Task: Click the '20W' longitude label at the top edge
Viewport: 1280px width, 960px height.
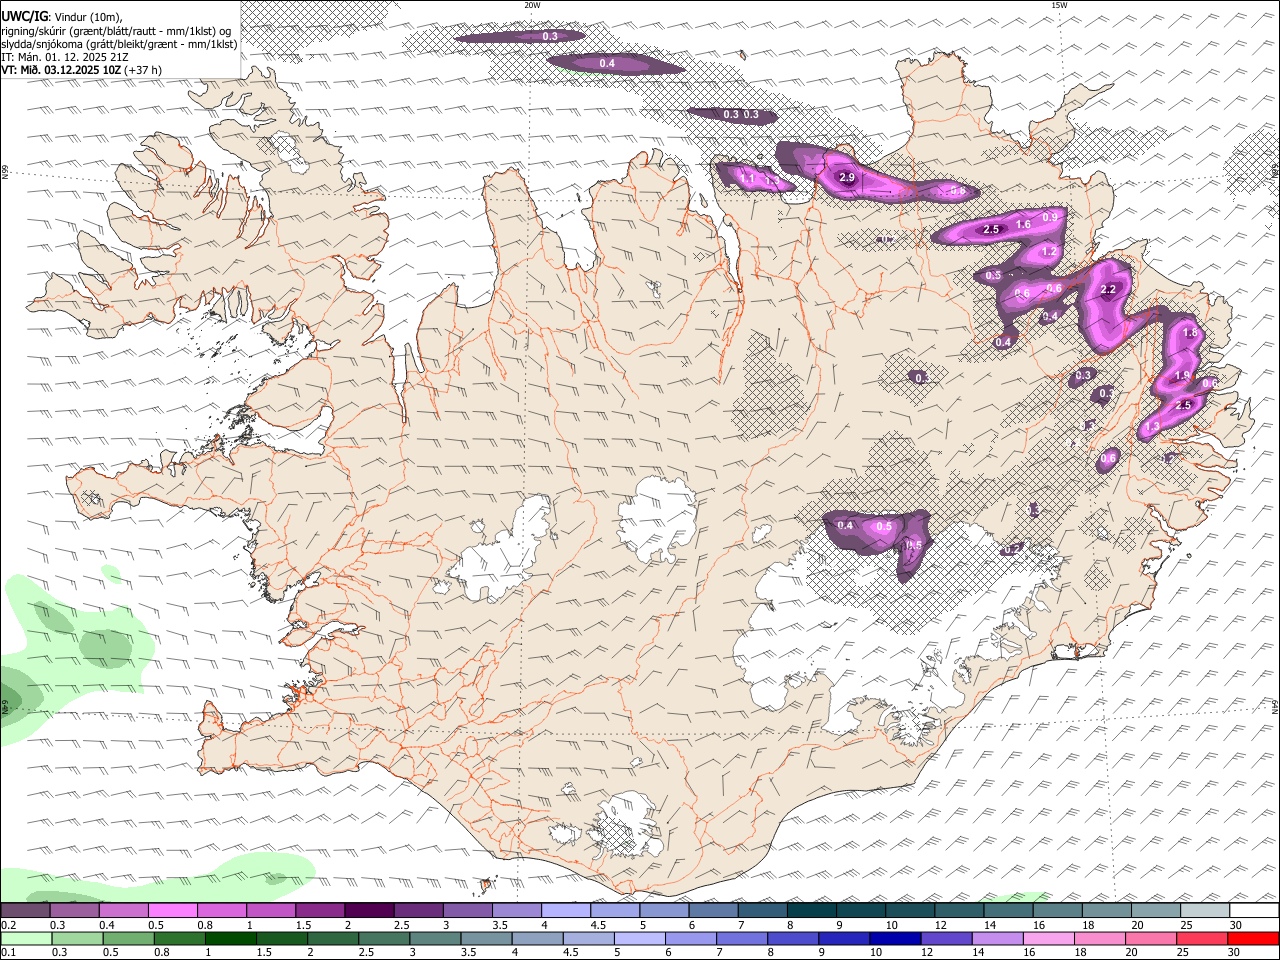Action: (x=532, y=5)
